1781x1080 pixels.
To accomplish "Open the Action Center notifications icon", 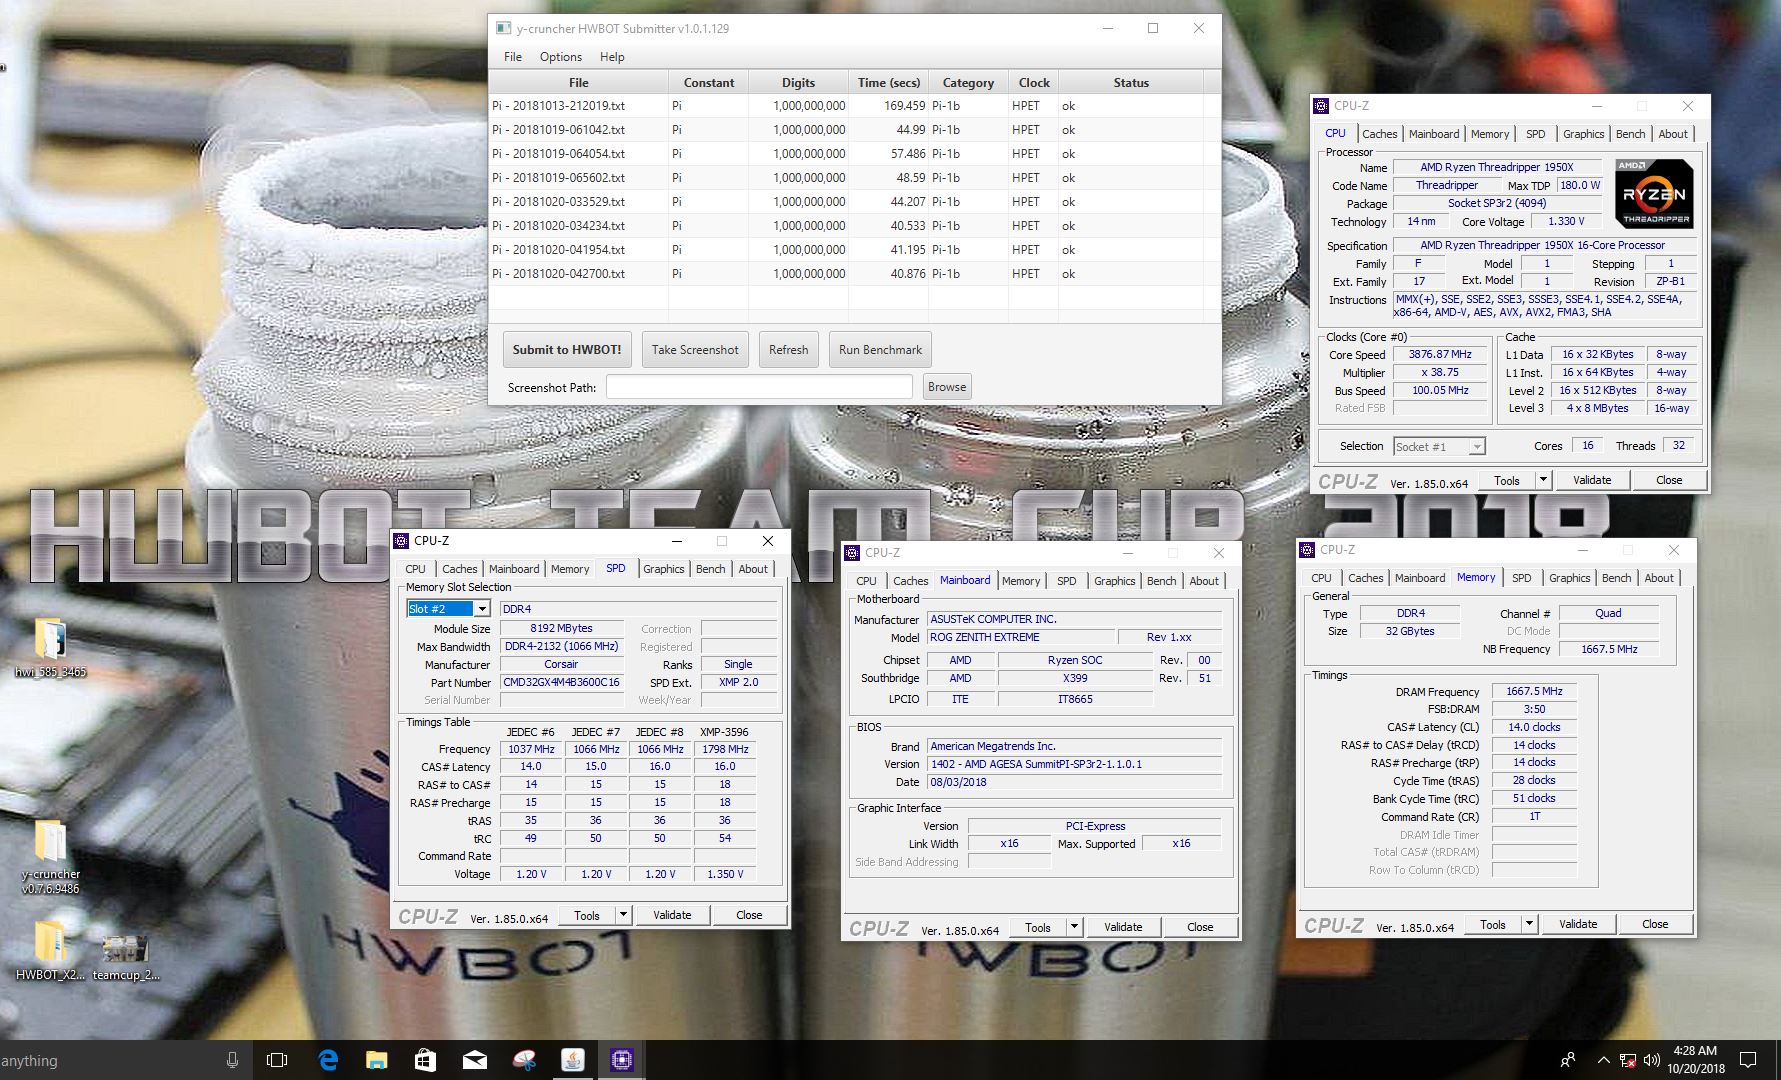I will 1747,1060.
